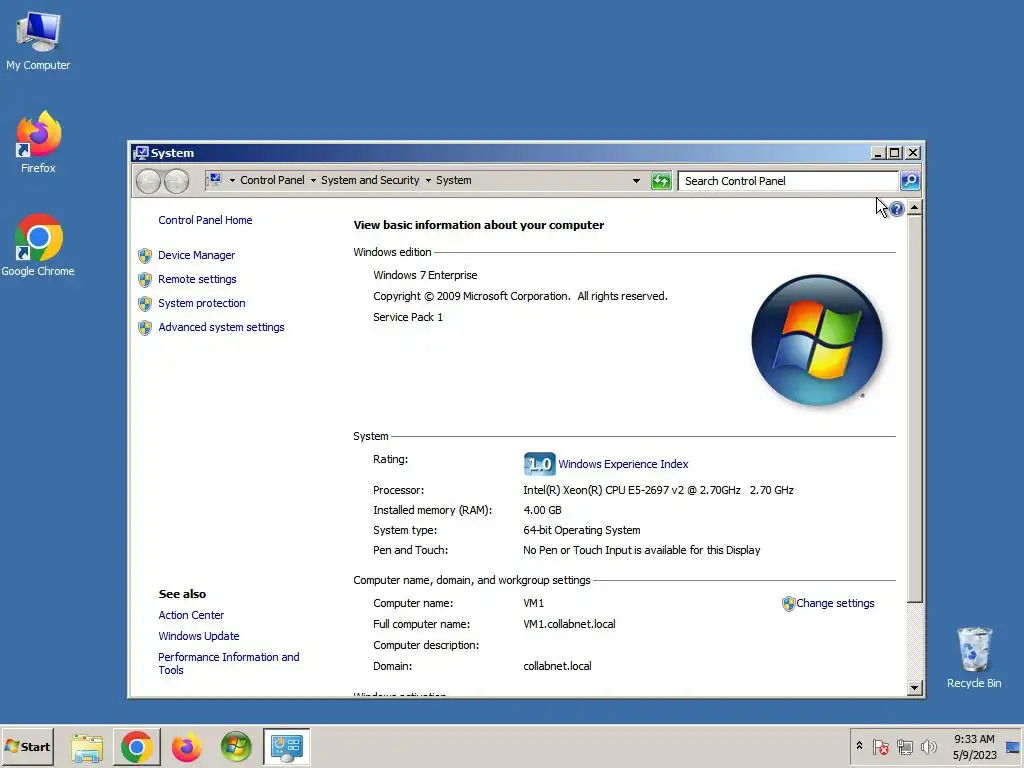1024x768 pixels.
Task: Click the "collabnet.local" domain value
Action: point(558,666)
